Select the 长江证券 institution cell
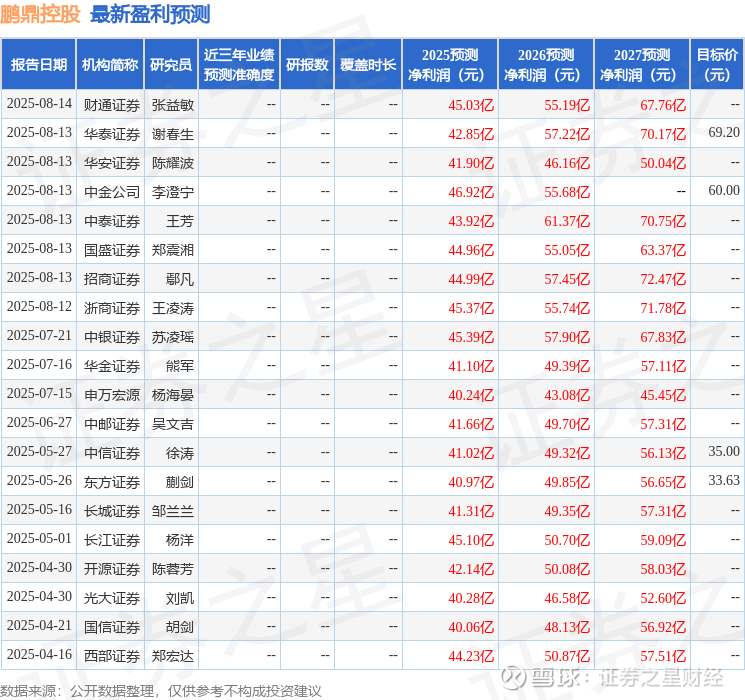 coord(112,540)
